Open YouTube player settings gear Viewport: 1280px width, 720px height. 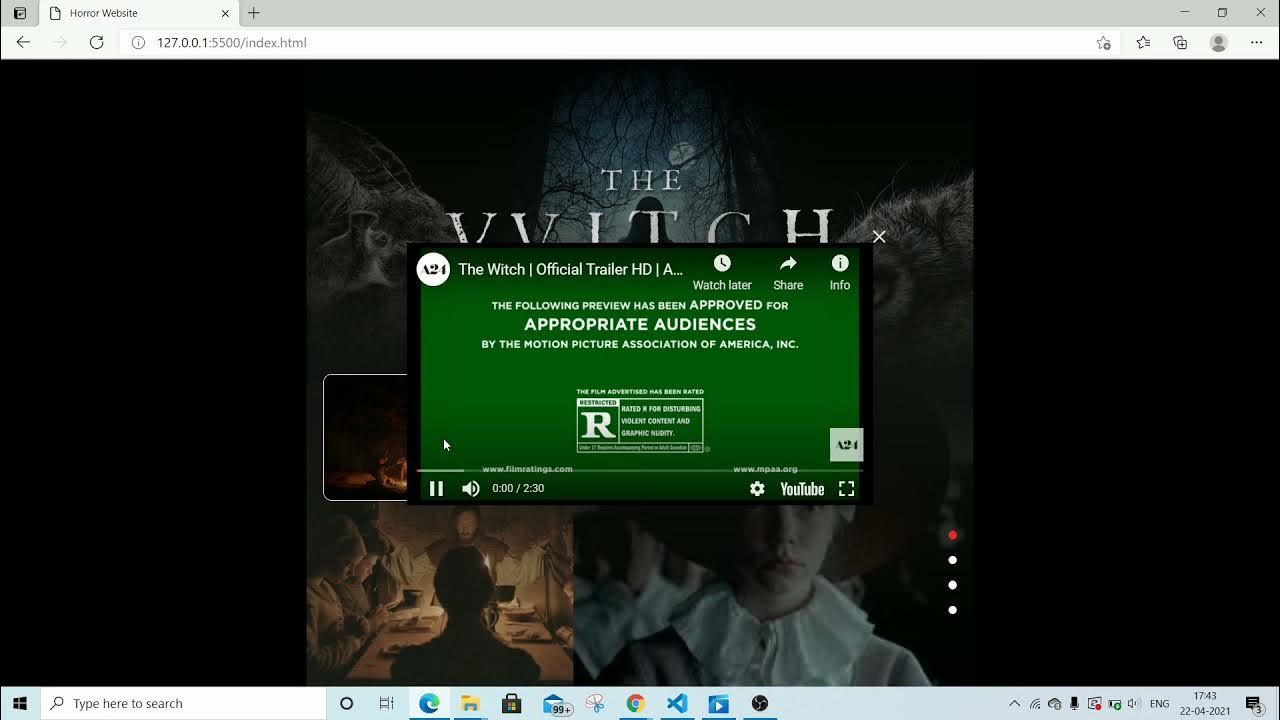[x=757, y=488]
